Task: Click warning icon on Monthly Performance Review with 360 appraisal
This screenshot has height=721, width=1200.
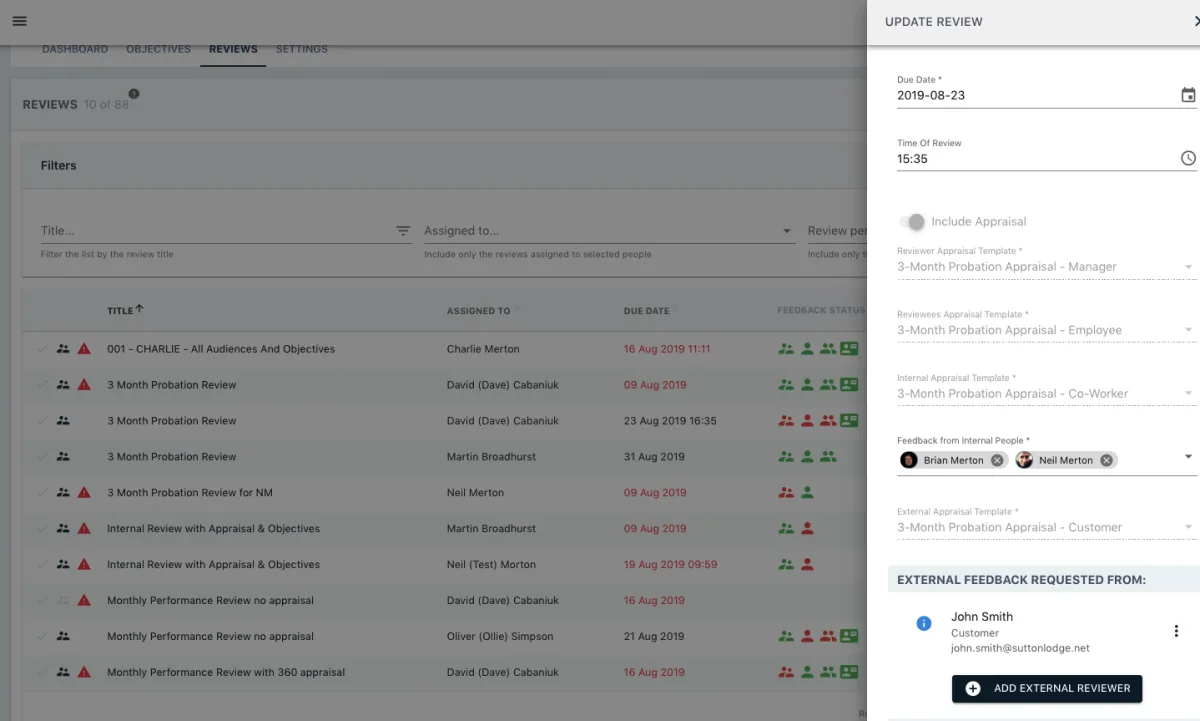Action: click(x=84, y=673)
